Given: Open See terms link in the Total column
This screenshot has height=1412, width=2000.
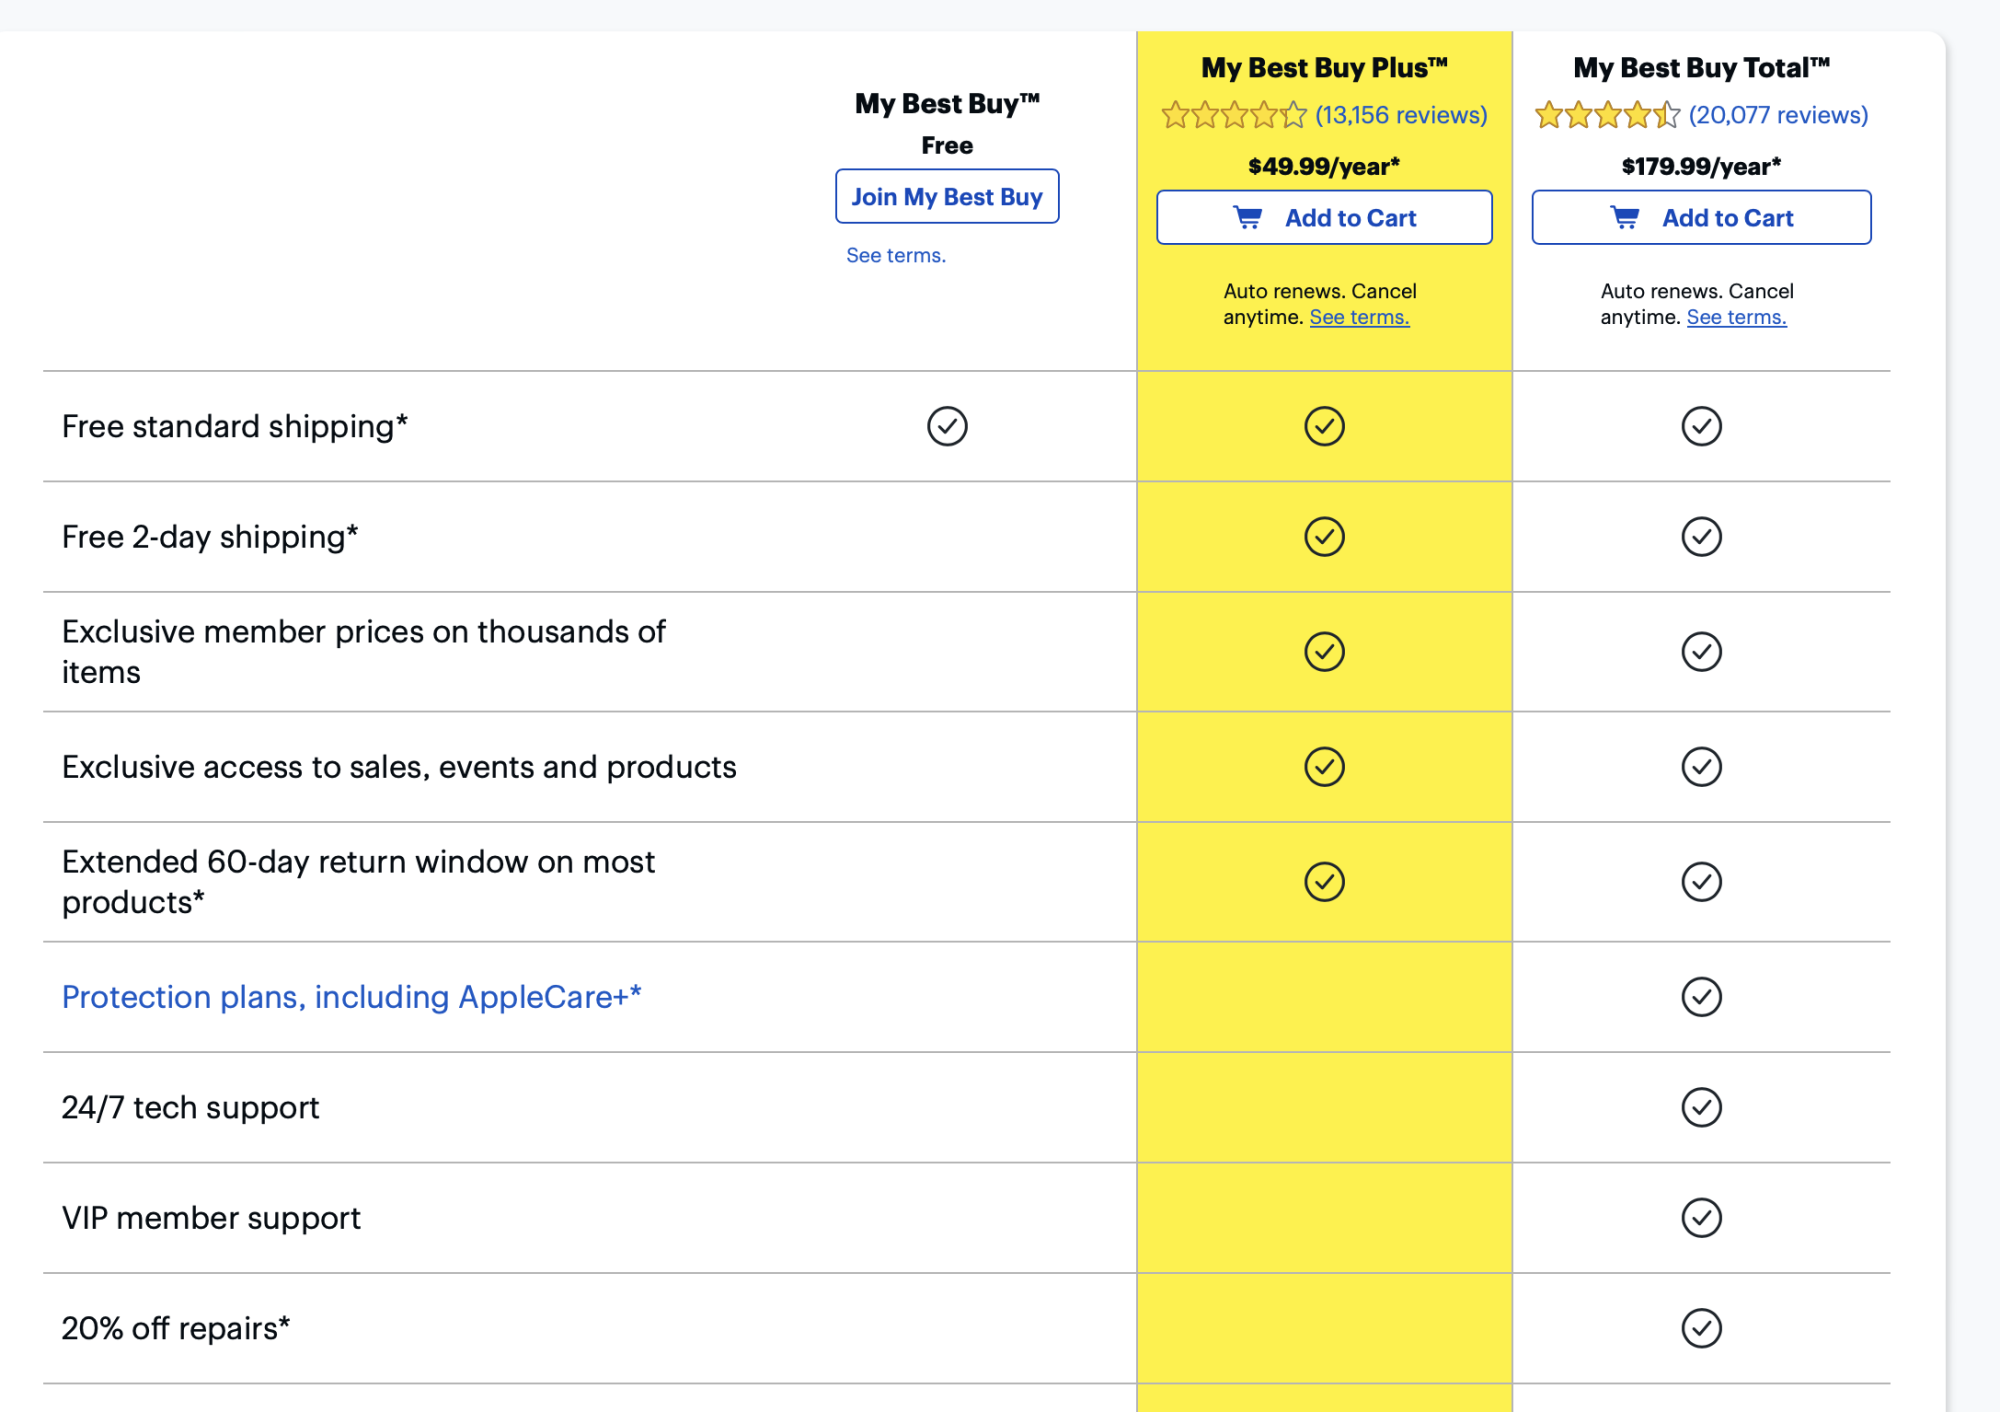Looking at the screenshot, I should tap(1736, 318).
